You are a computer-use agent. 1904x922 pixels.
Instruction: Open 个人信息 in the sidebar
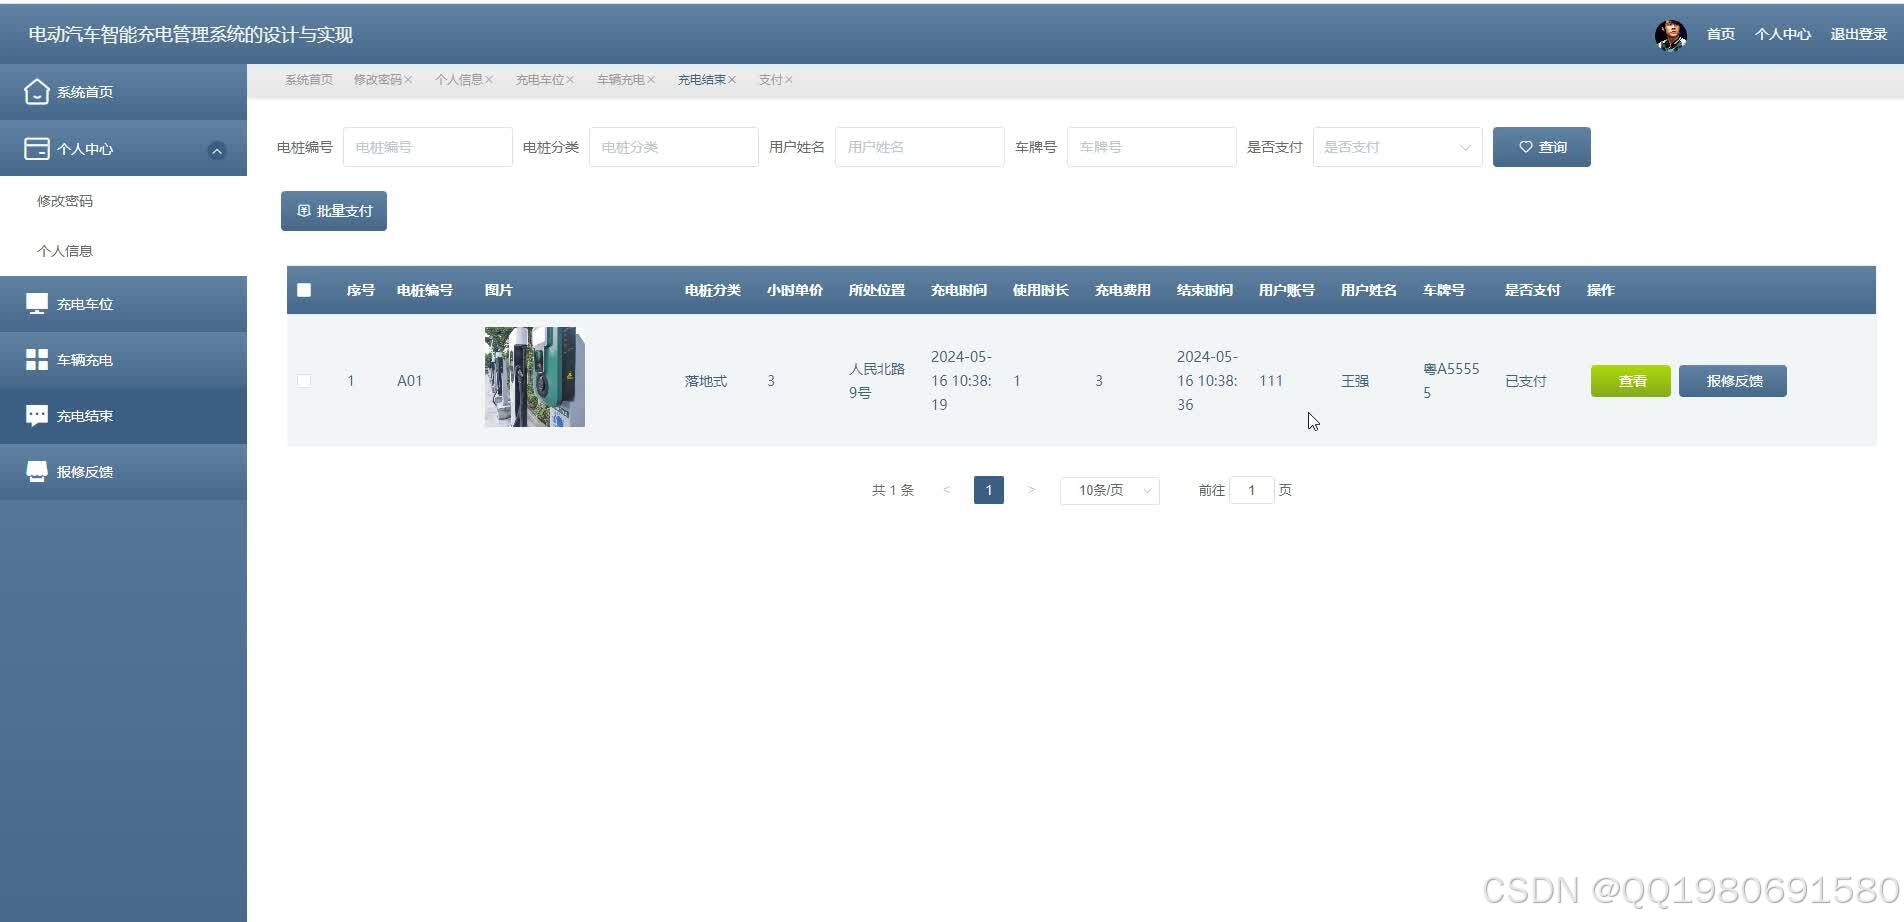[65, 251]
